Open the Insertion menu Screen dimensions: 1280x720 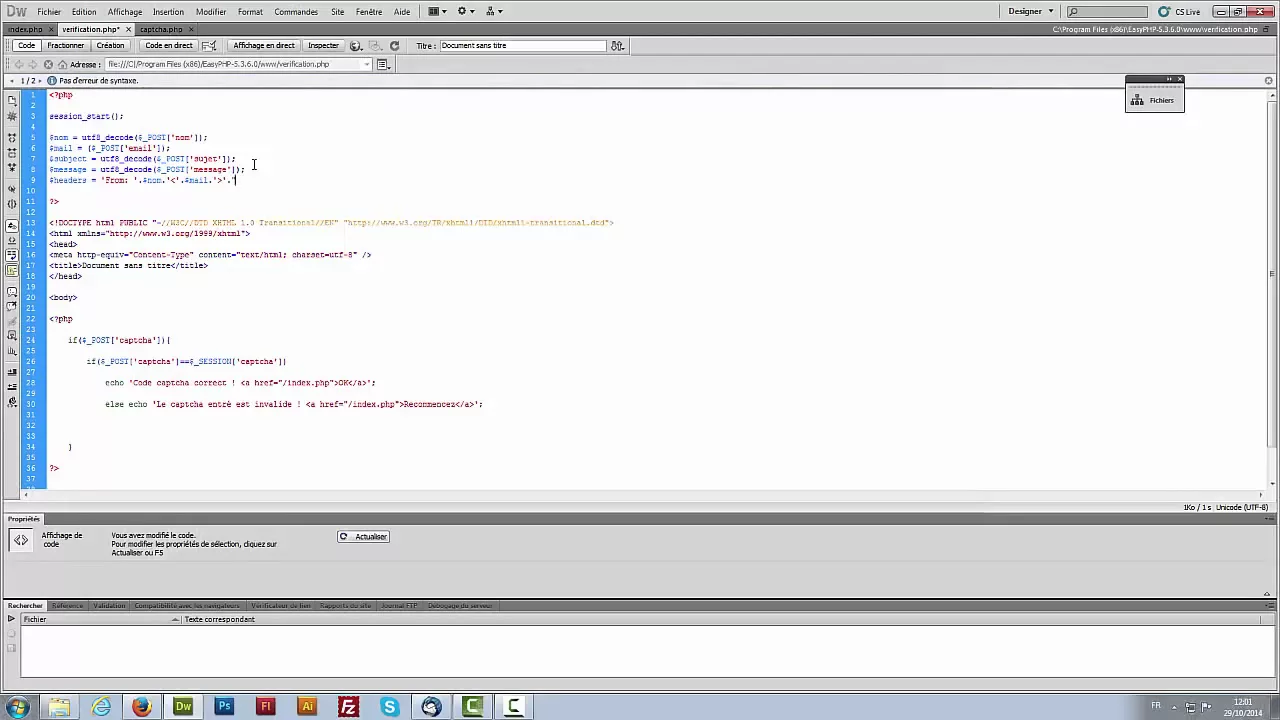click(168, 12)
